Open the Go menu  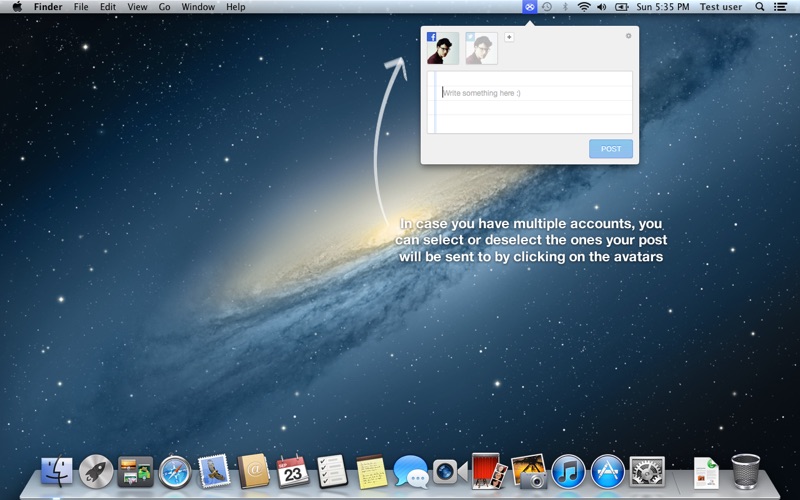pyautogui.click(x=164, y=7)
